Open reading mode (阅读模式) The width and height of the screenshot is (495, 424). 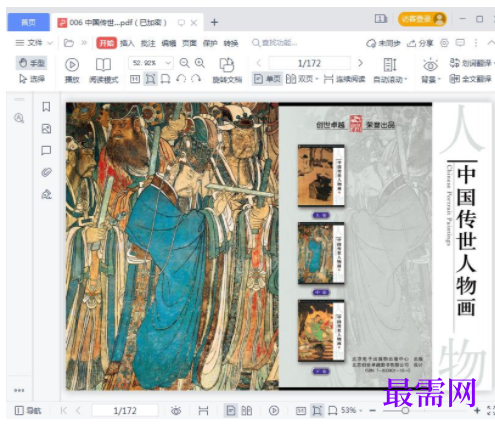104,70
